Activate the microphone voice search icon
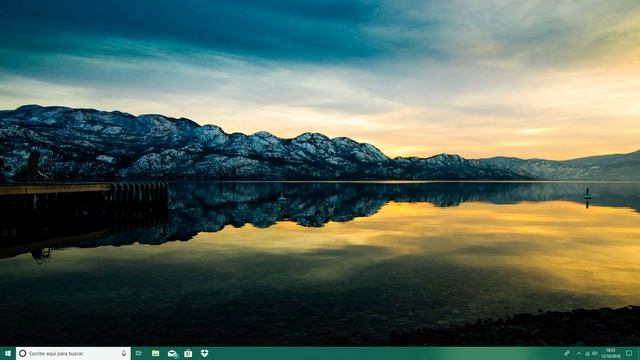 (x=124, y=353)
